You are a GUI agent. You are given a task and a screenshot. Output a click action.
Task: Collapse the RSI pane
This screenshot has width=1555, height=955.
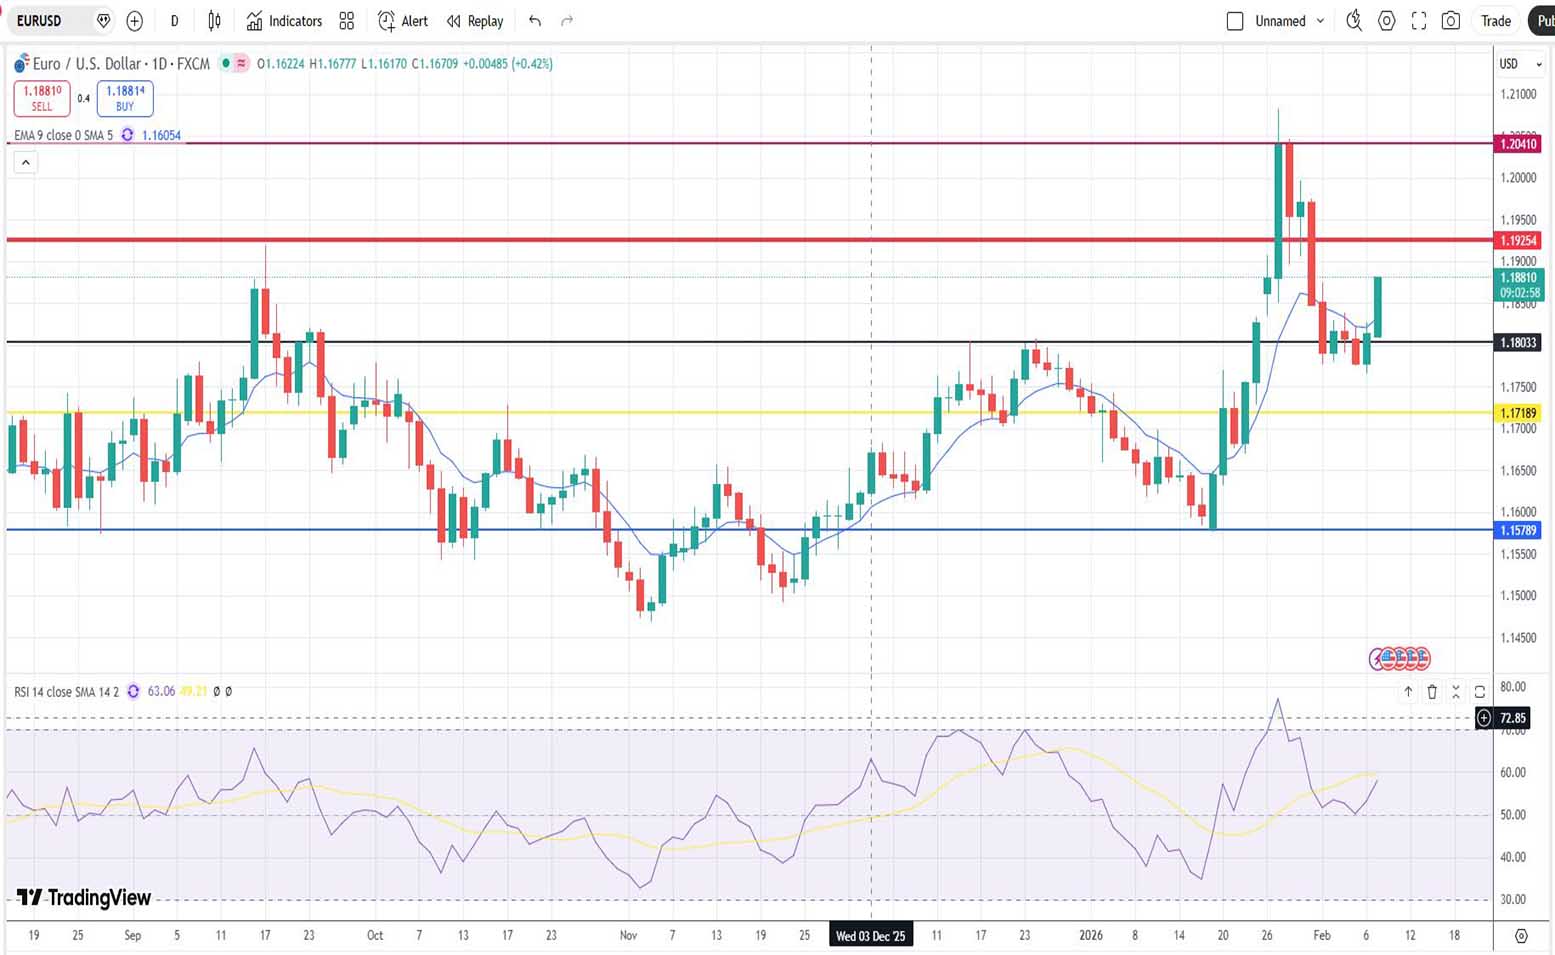(x=1456, y=691)
